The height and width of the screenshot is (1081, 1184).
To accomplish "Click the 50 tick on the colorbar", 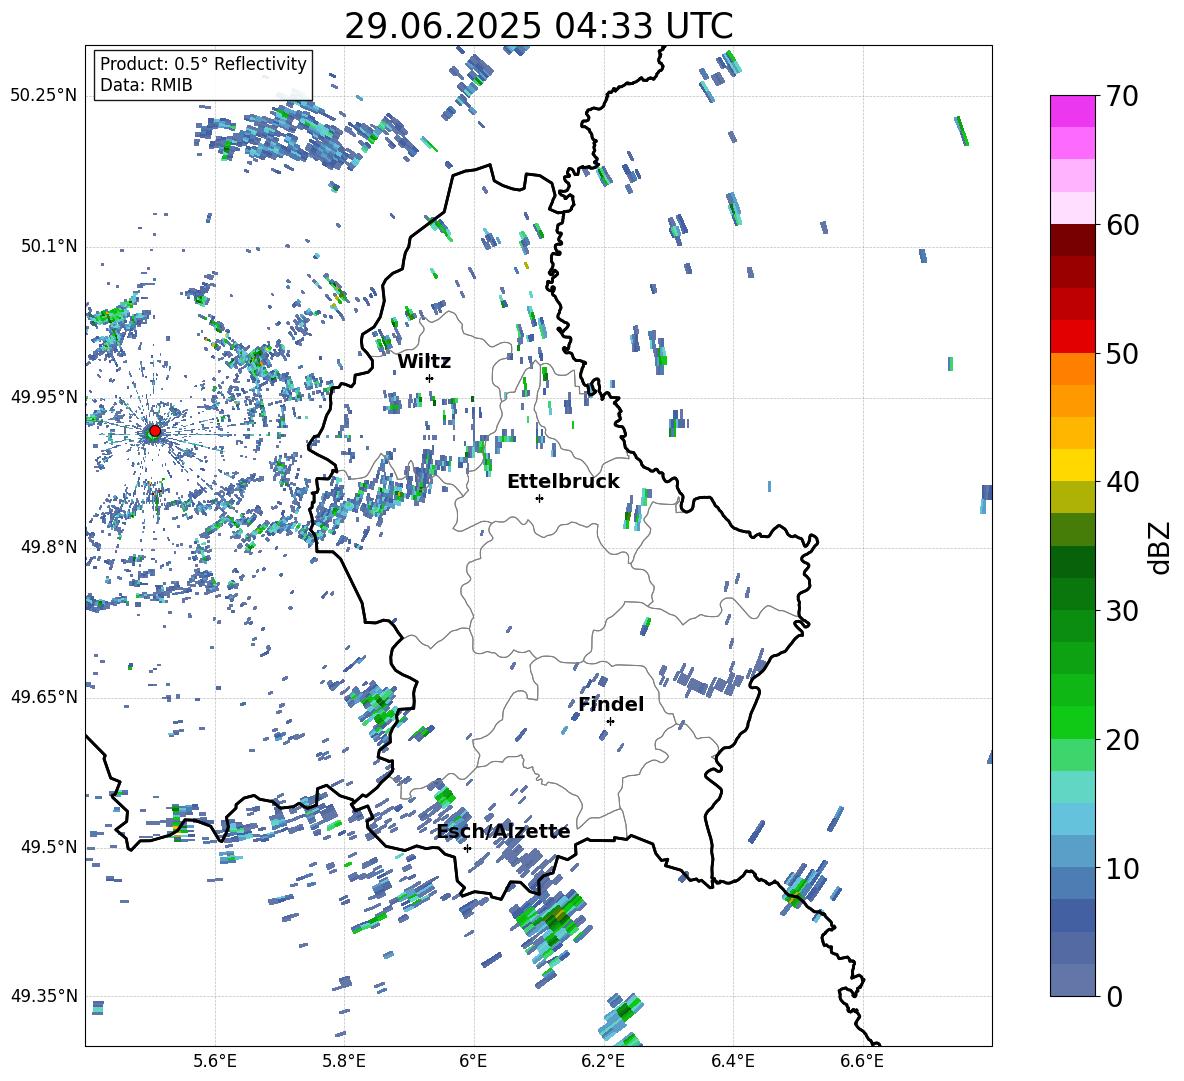I will [x=1121, y=353].
